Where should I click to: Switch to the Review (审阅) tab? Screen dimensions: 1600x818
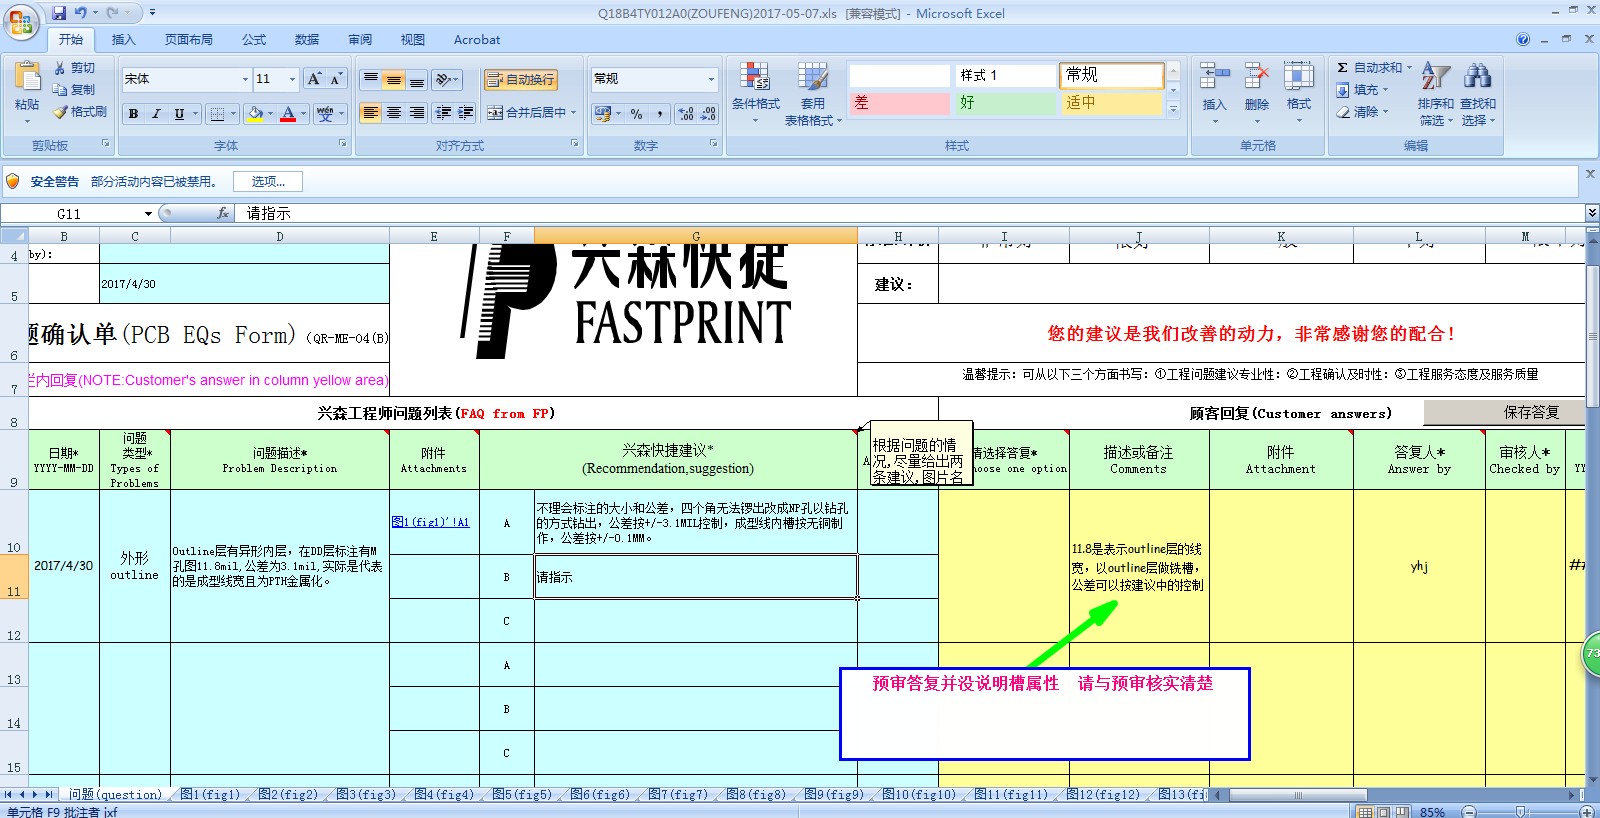360,40
